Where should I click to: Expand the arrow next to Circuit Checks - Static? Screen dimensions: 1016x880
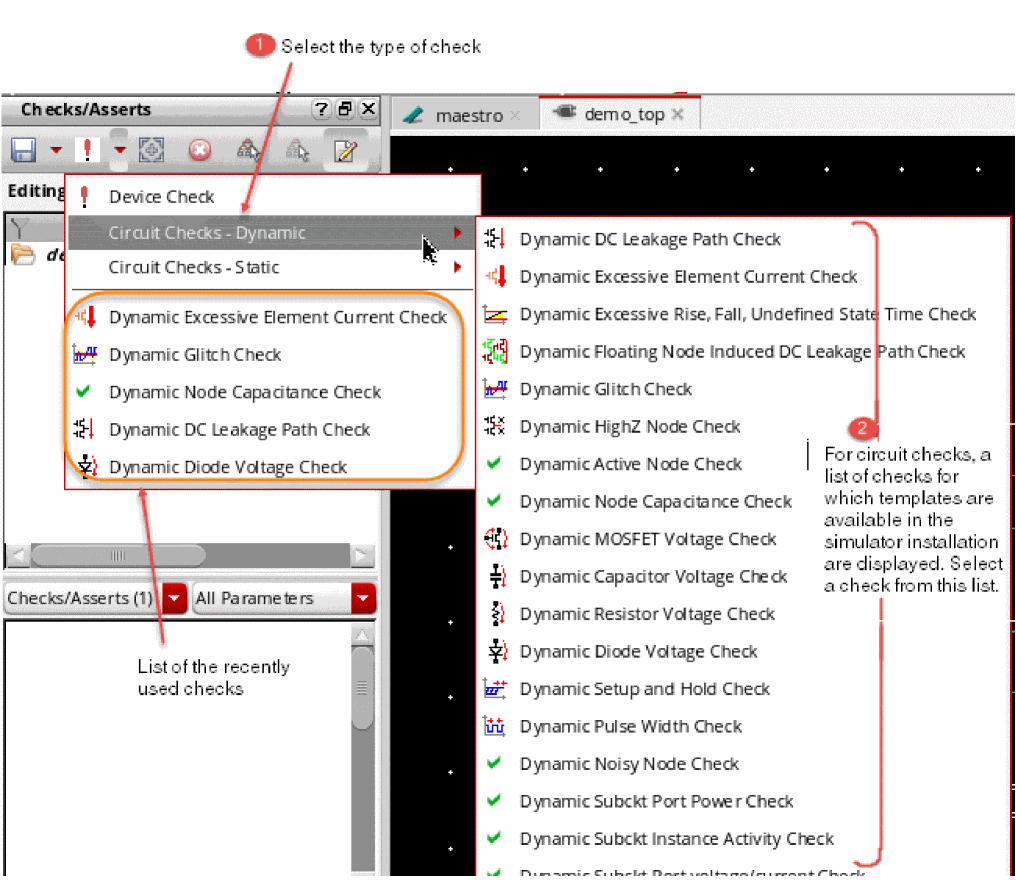tap(458, 267)
